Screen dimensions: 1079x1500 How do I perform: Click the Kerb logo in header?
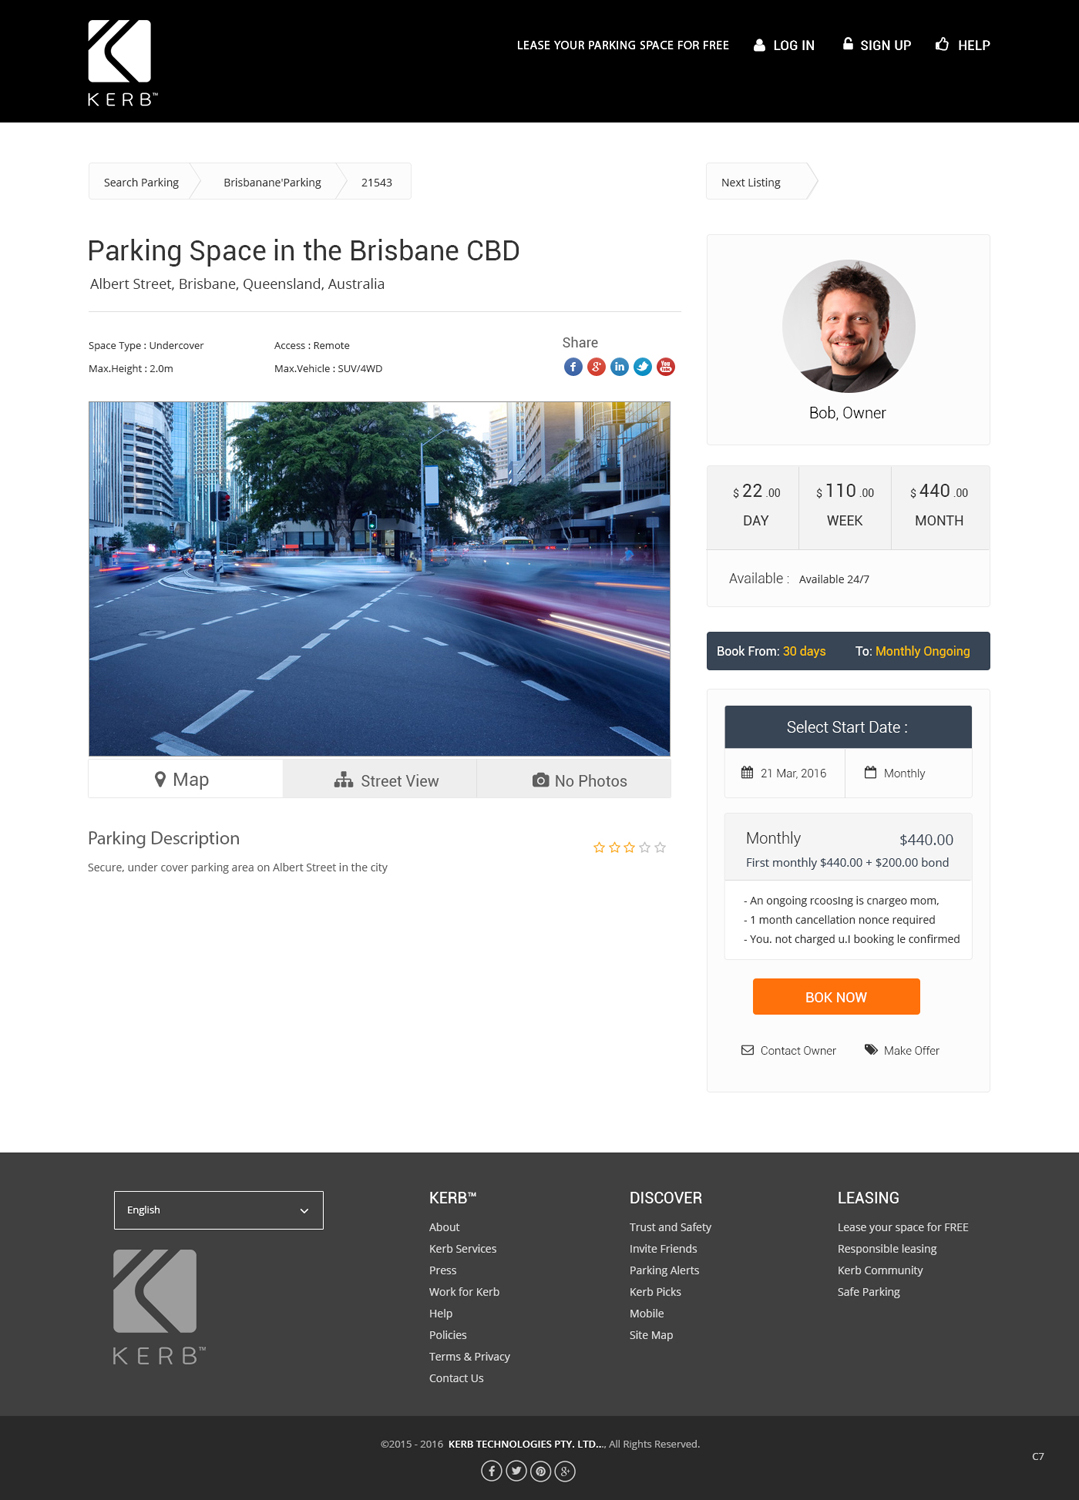pos(121,62)
